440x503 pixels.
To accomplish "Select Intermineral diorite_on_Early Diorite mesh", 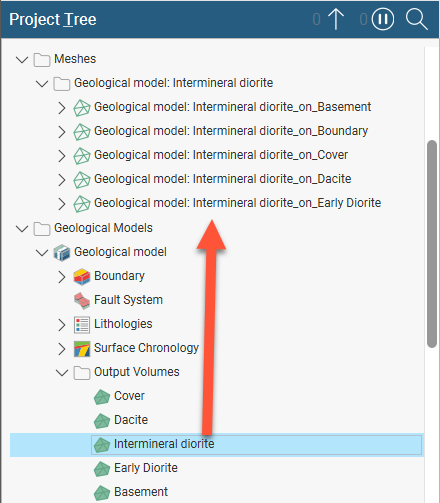I will [x=237, y=203].
